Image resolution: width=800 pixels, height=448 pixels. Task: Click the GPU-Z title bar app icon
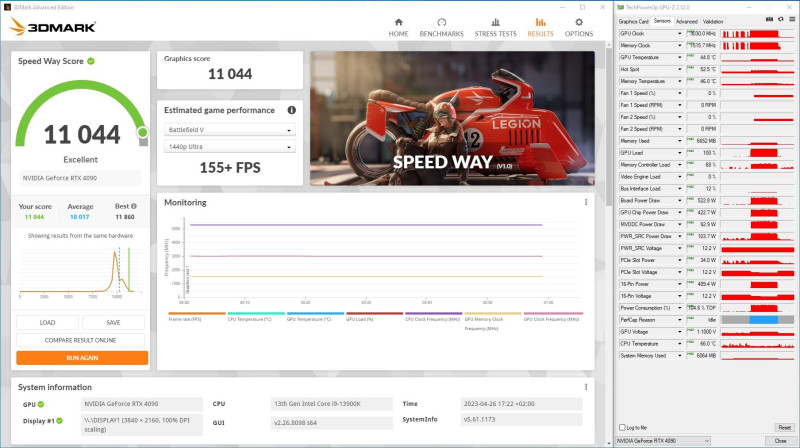621,7
